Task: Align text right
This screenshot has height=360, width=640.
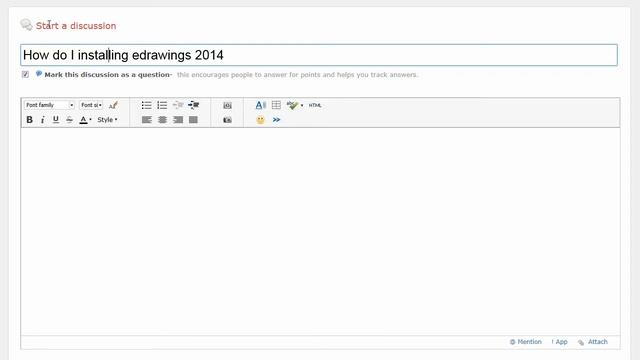Action: click(x=178, y=120)
